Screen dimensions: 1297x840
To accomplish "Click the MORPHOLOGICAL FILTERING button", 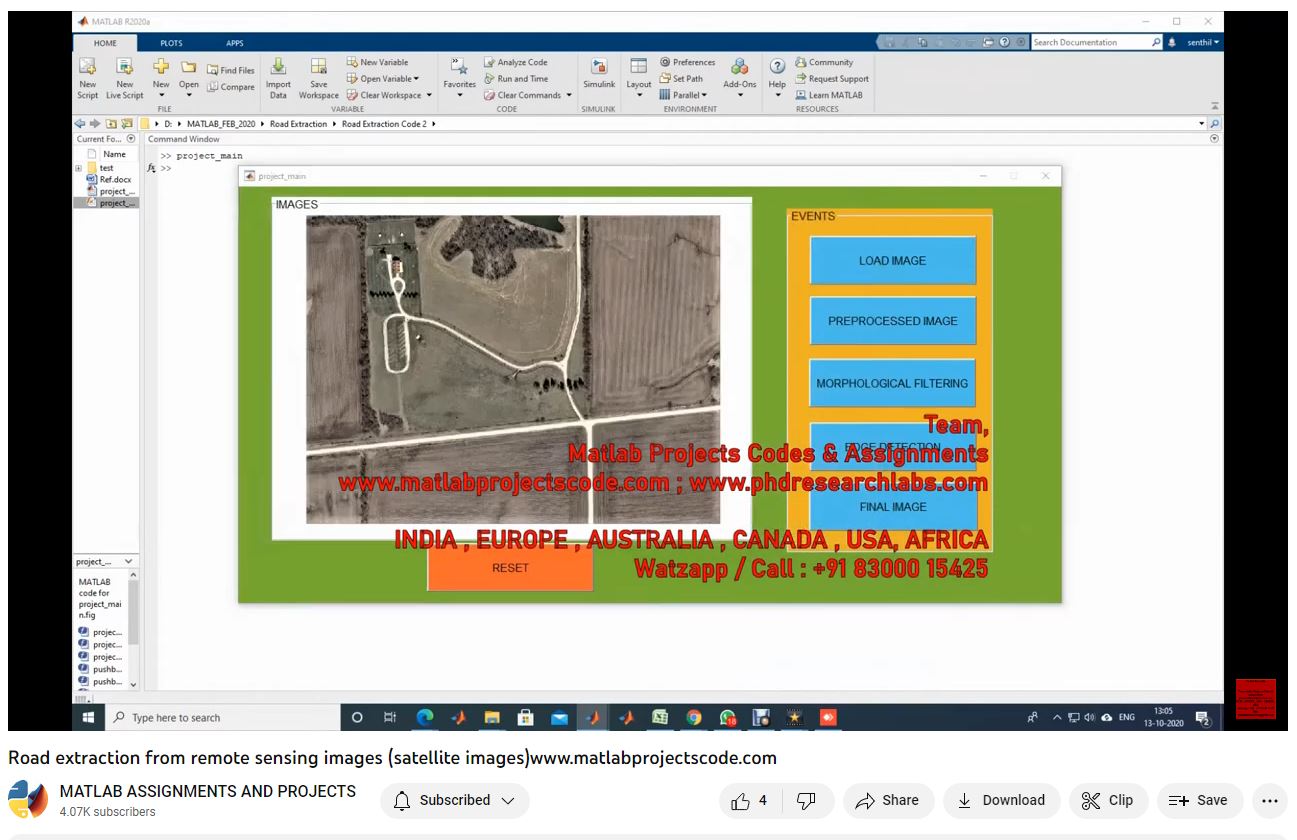I will [x=892, y=383].
